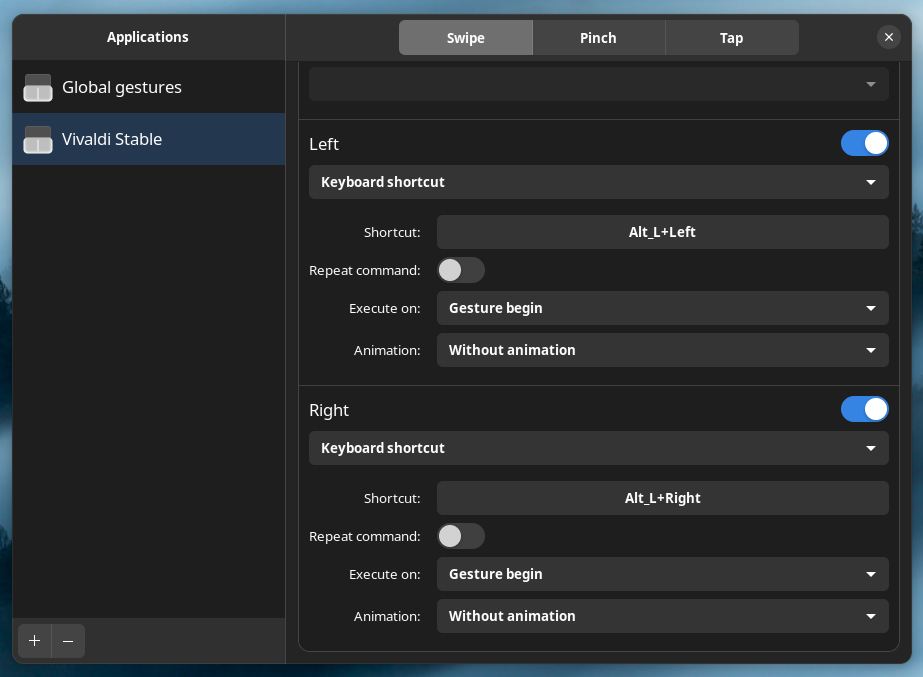The width and height of the screenshot is (923, 677).
Task: Switch to the Pinch tab
Action: (598, 37)
